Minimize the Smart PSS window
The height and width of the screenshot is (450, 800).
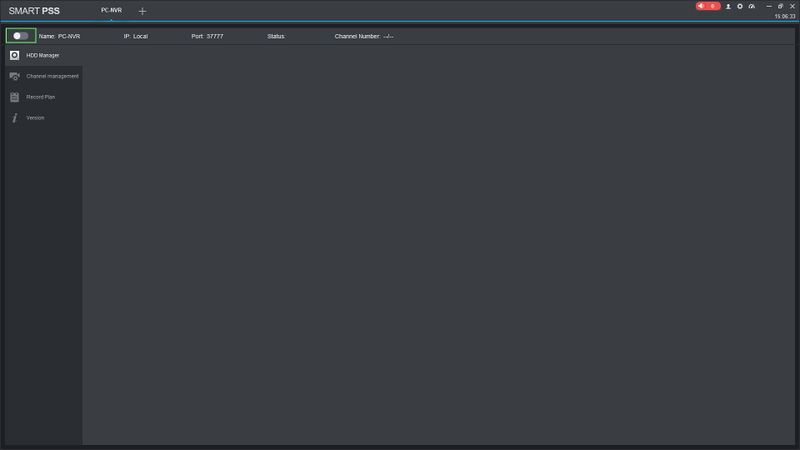769,6
